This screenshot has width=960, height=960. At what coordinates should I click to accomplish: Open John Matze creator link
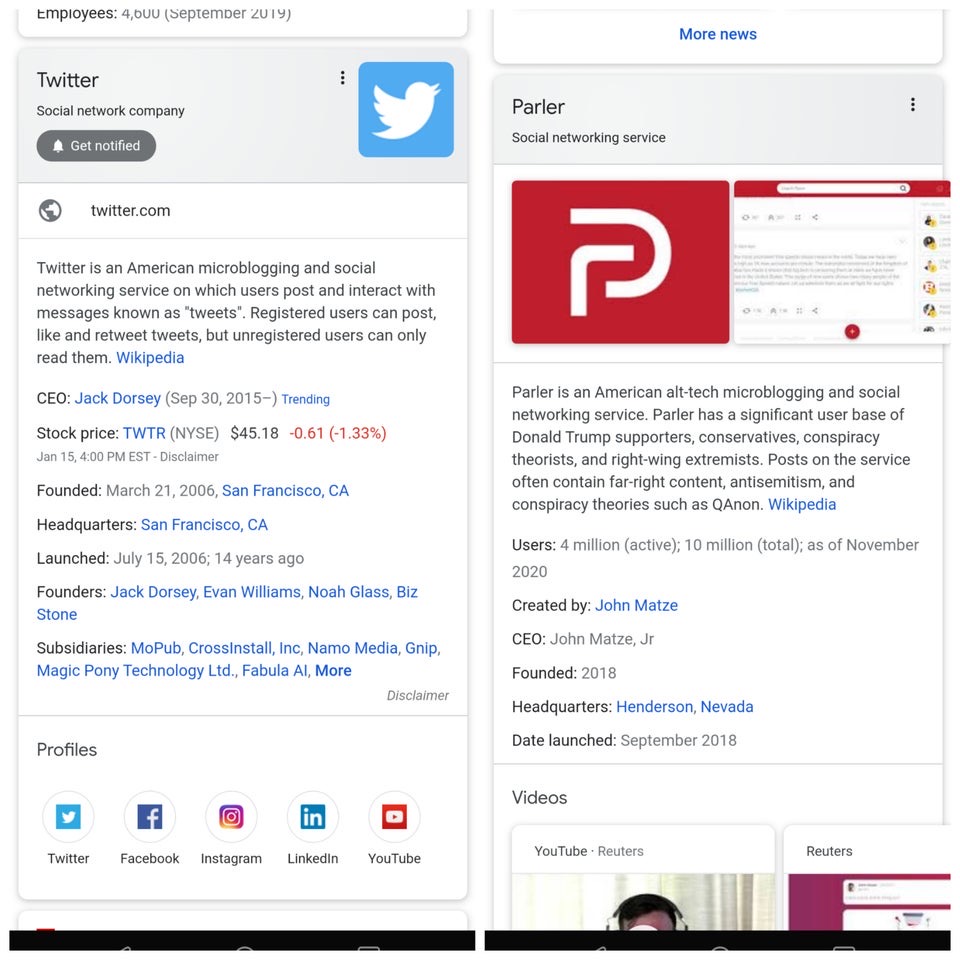(x=636, y=606)
